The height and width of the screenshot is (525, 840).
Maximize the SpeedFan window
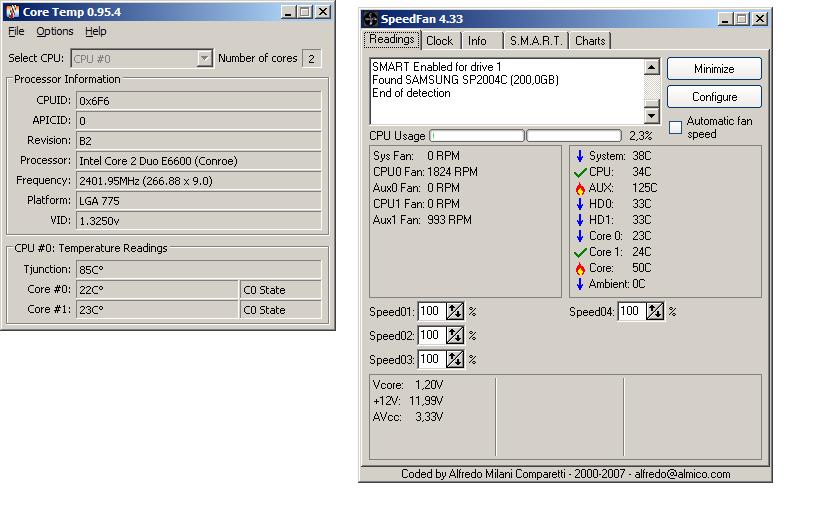(x=742, y=19)
